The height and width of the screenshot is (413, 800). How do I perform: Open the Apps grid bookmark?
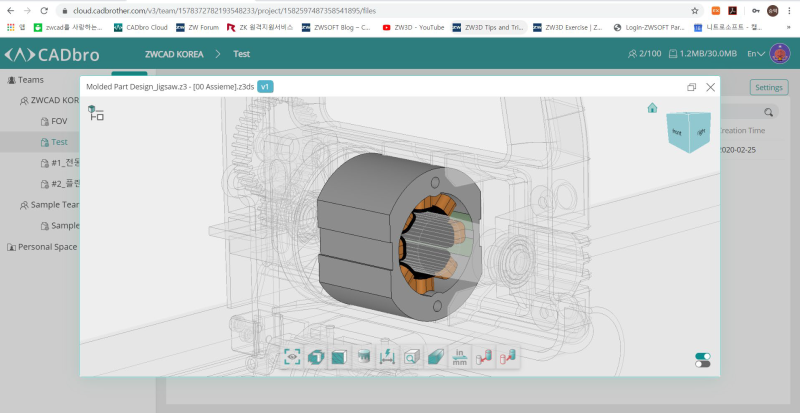coord(16,28)
